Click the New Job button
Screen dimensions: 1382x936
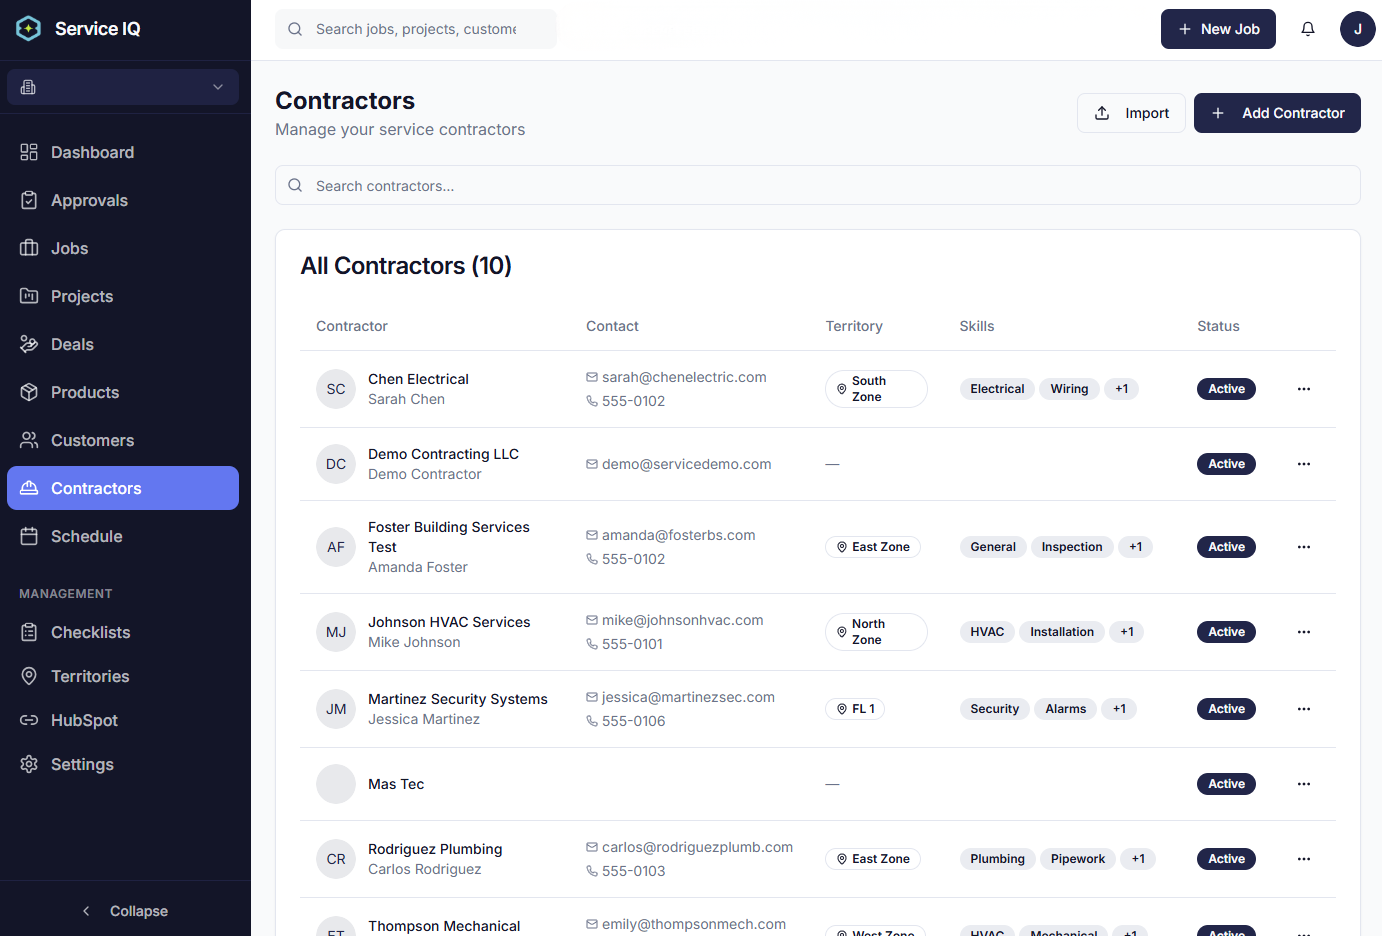click(x=1218, y=29)
